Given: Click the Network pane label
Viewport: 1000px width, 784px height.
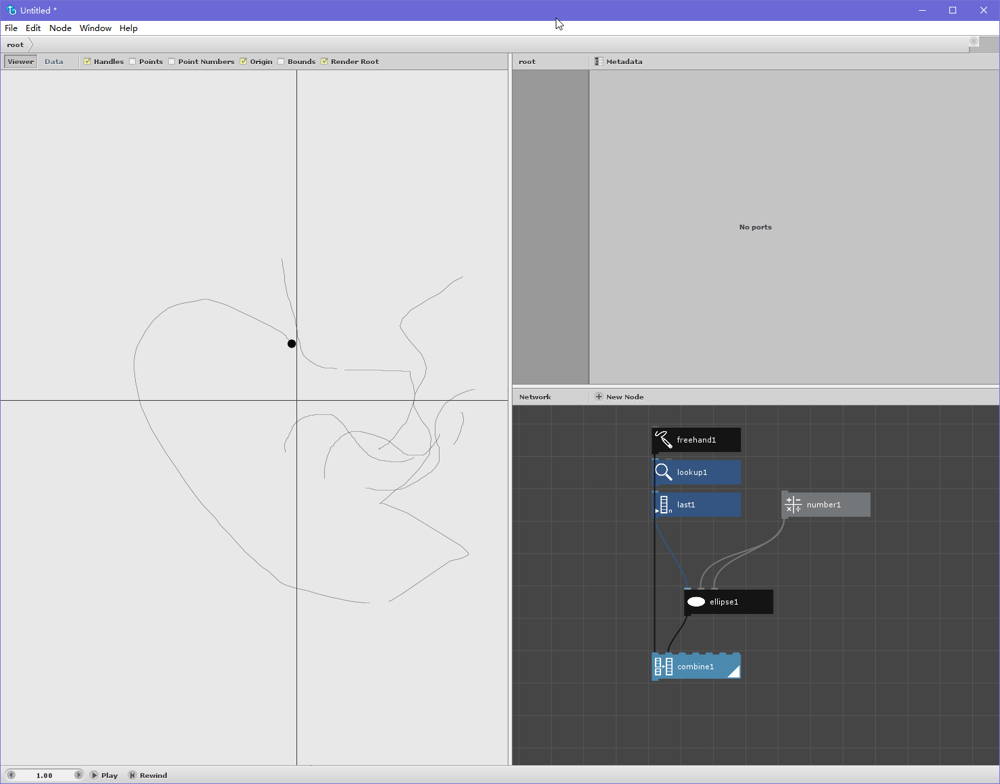Looking at the screenshot, I should click(x=534, y=397).
